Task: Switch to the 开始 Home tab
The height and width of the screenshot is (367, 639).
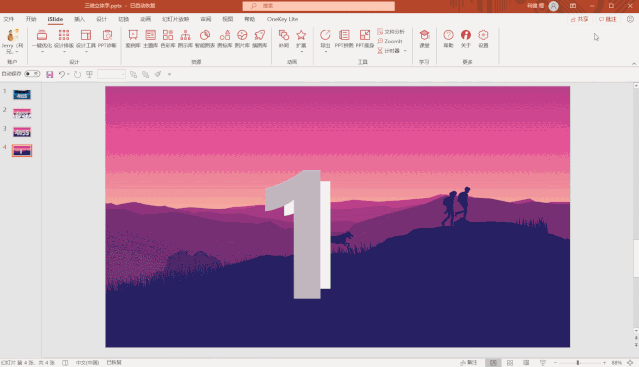Action: [x=31, y=19]
